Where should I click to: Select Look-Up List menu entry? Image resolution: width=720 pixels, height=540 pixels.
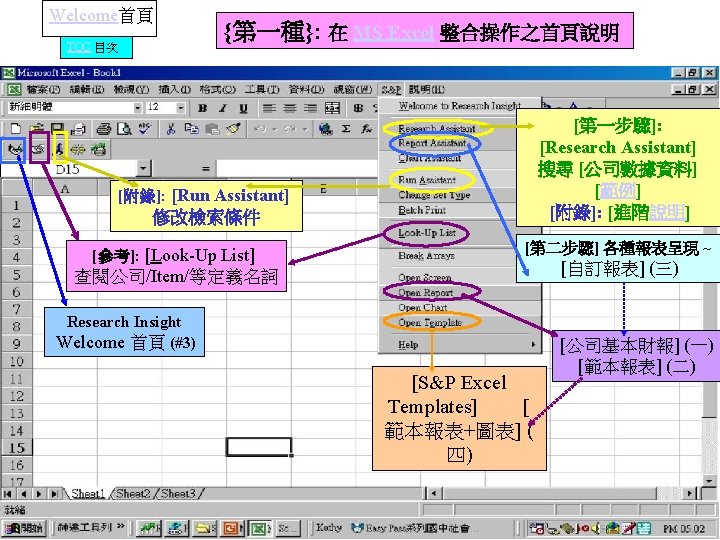coord(427,233)
